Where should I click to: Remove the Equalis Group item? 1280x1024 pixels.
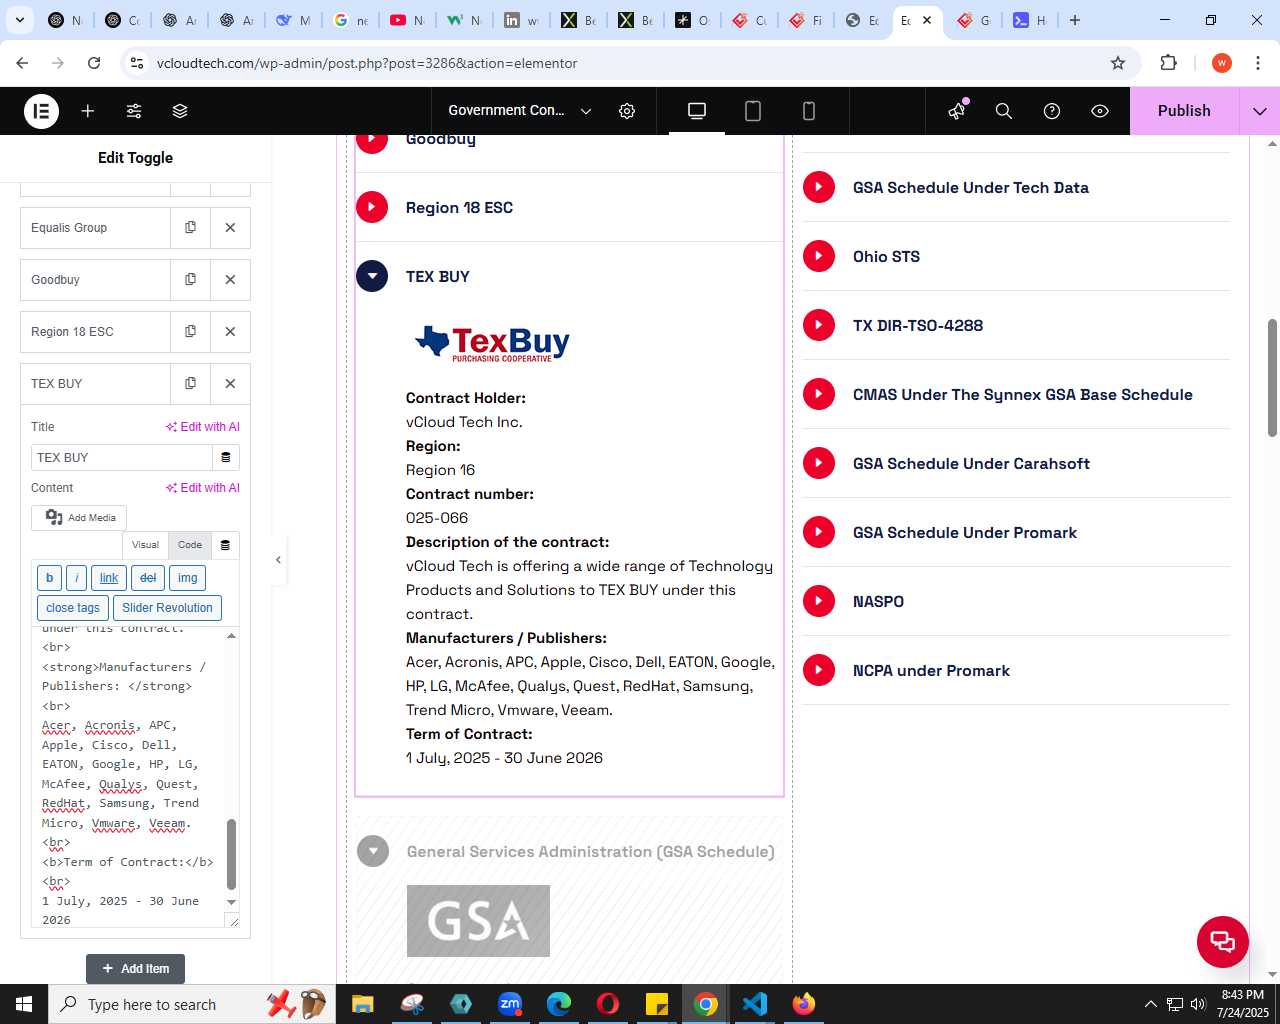(230, 228)
